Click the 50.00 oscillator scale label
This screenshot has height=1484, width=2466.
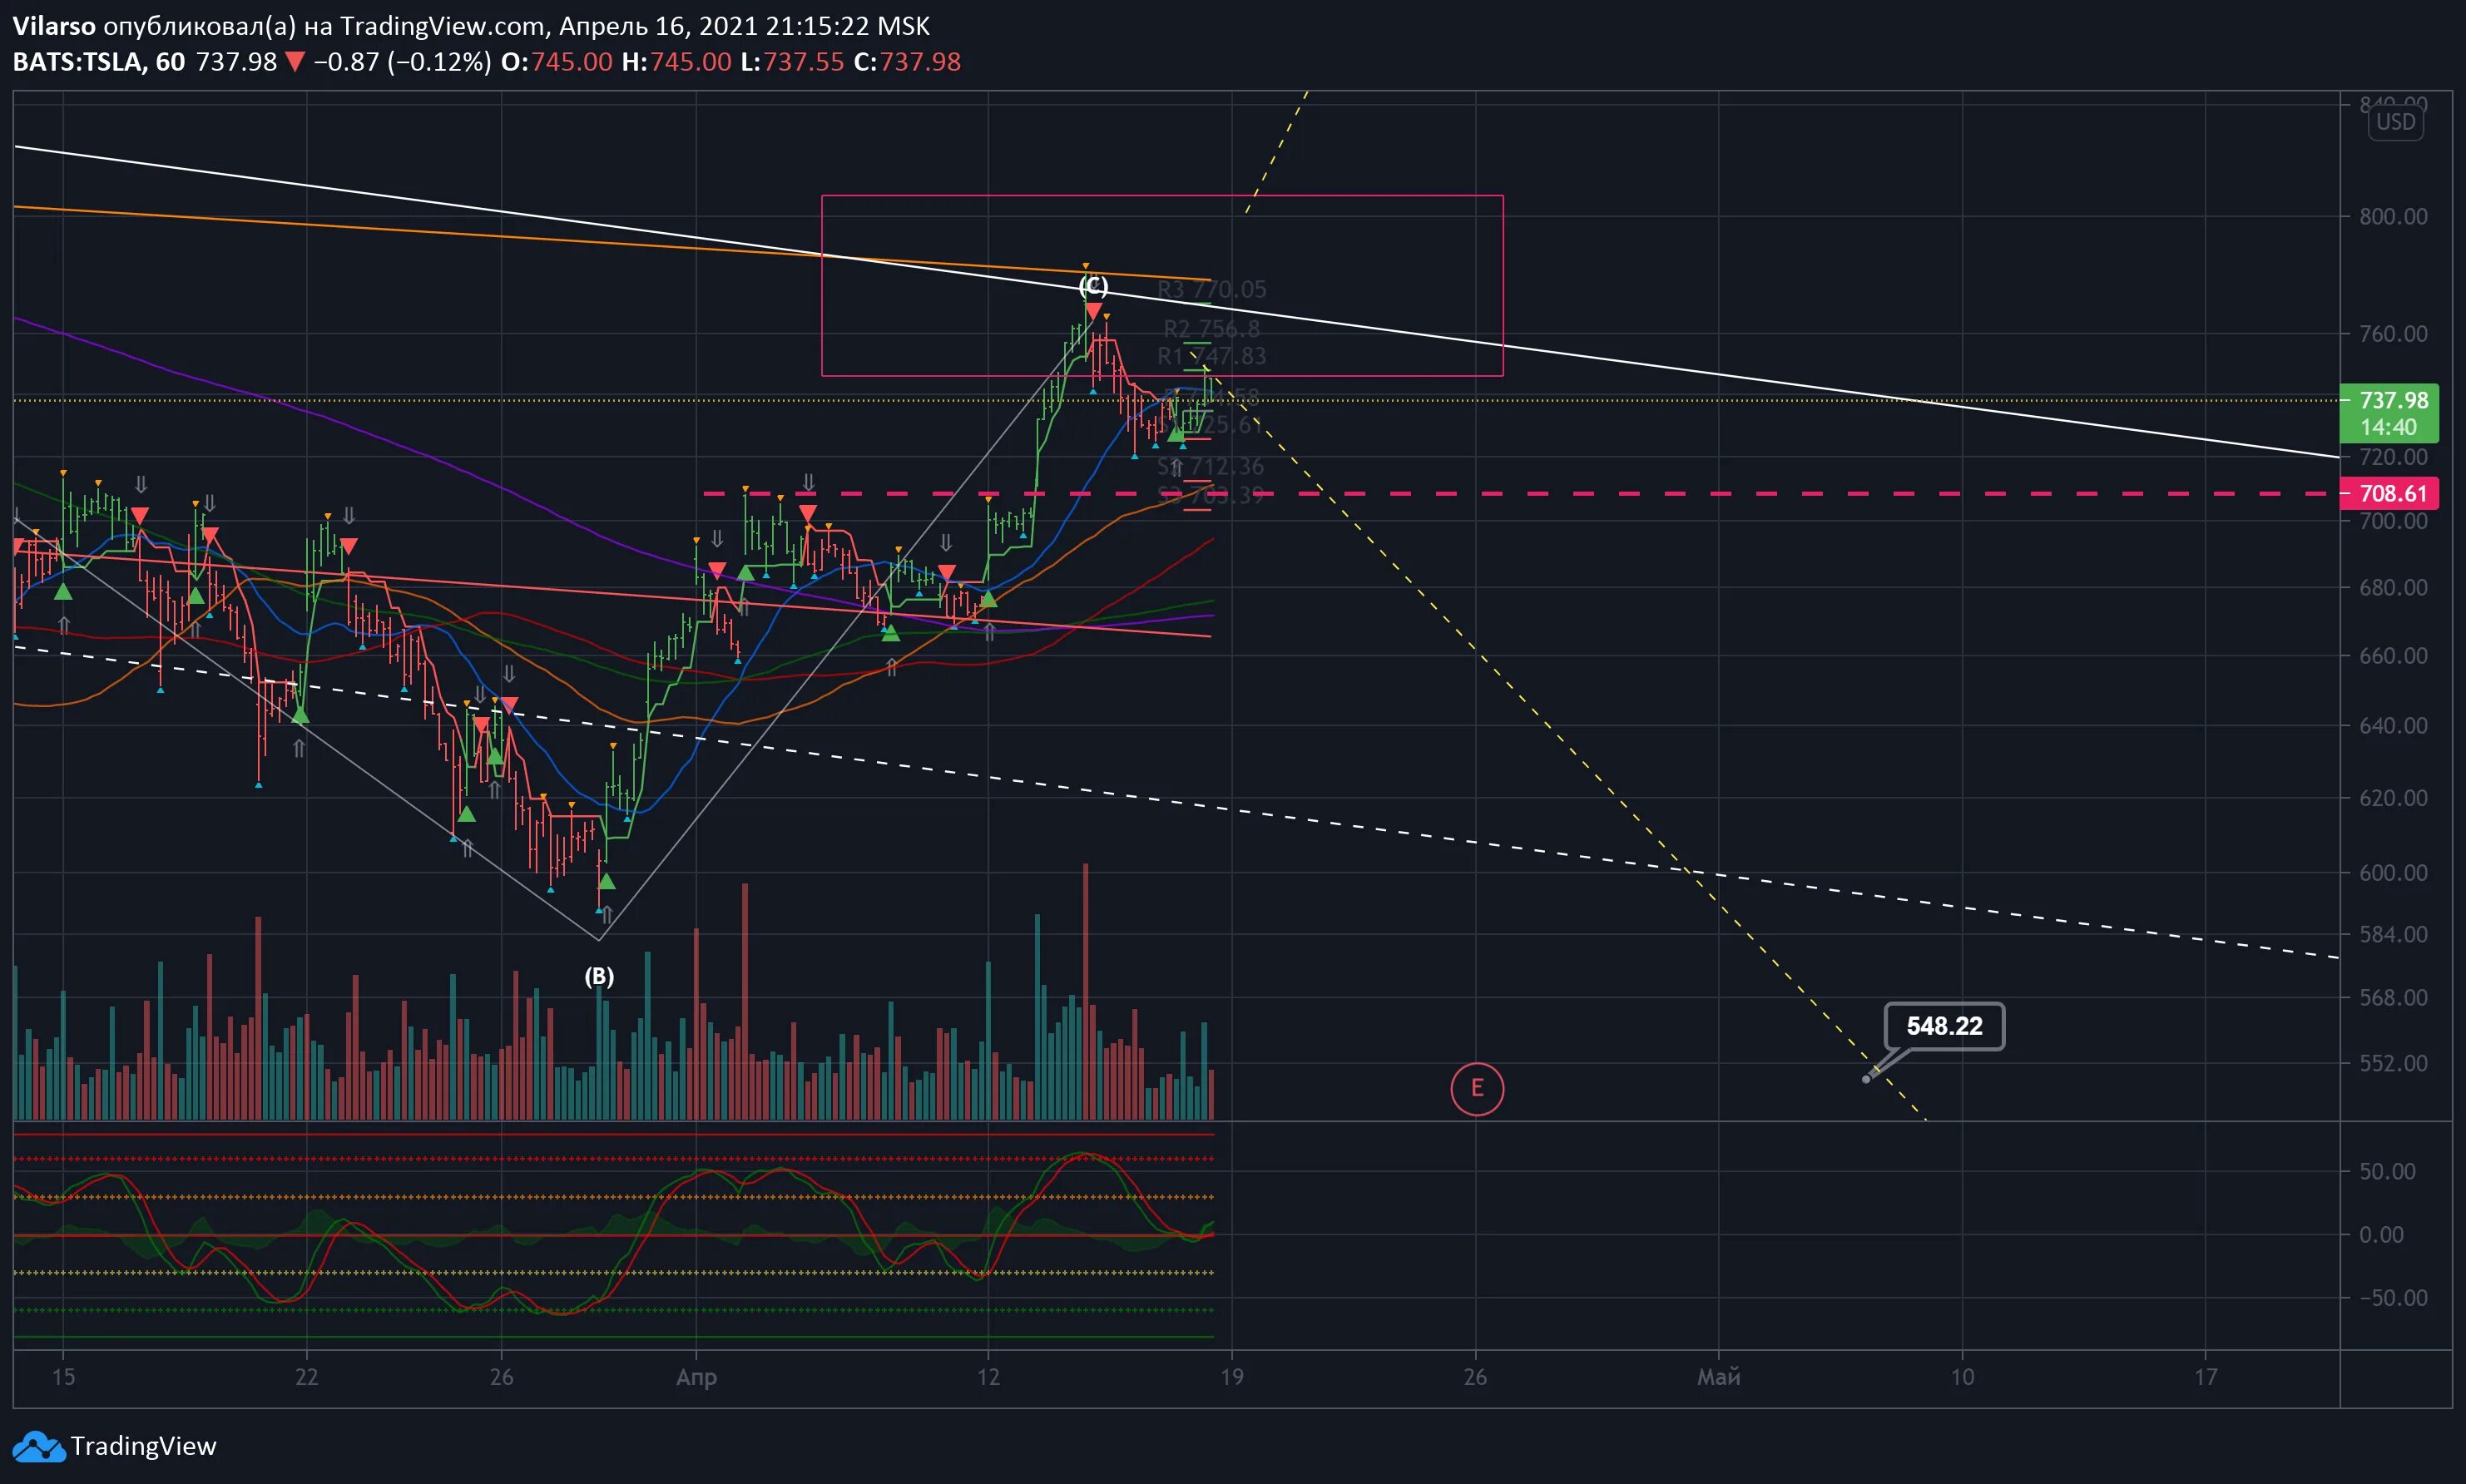(x=2386, y=1171)
